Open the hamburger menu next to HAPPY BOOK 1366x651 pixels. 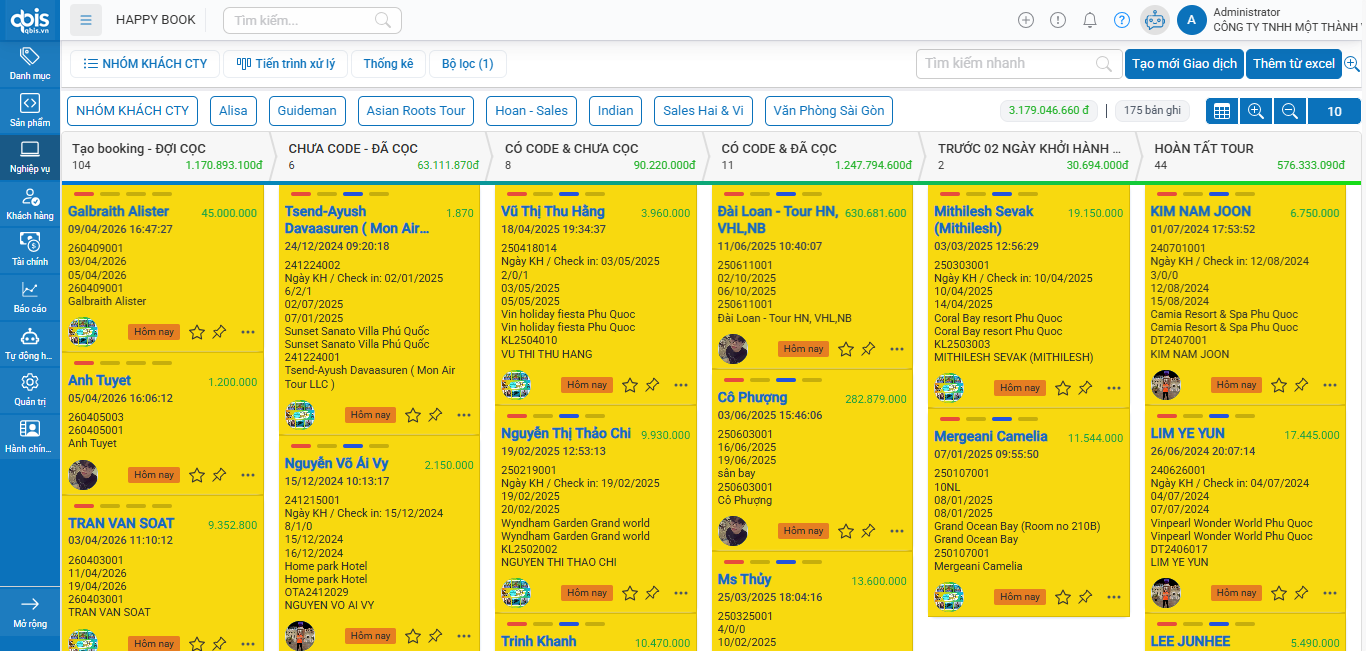pos(87,20)
